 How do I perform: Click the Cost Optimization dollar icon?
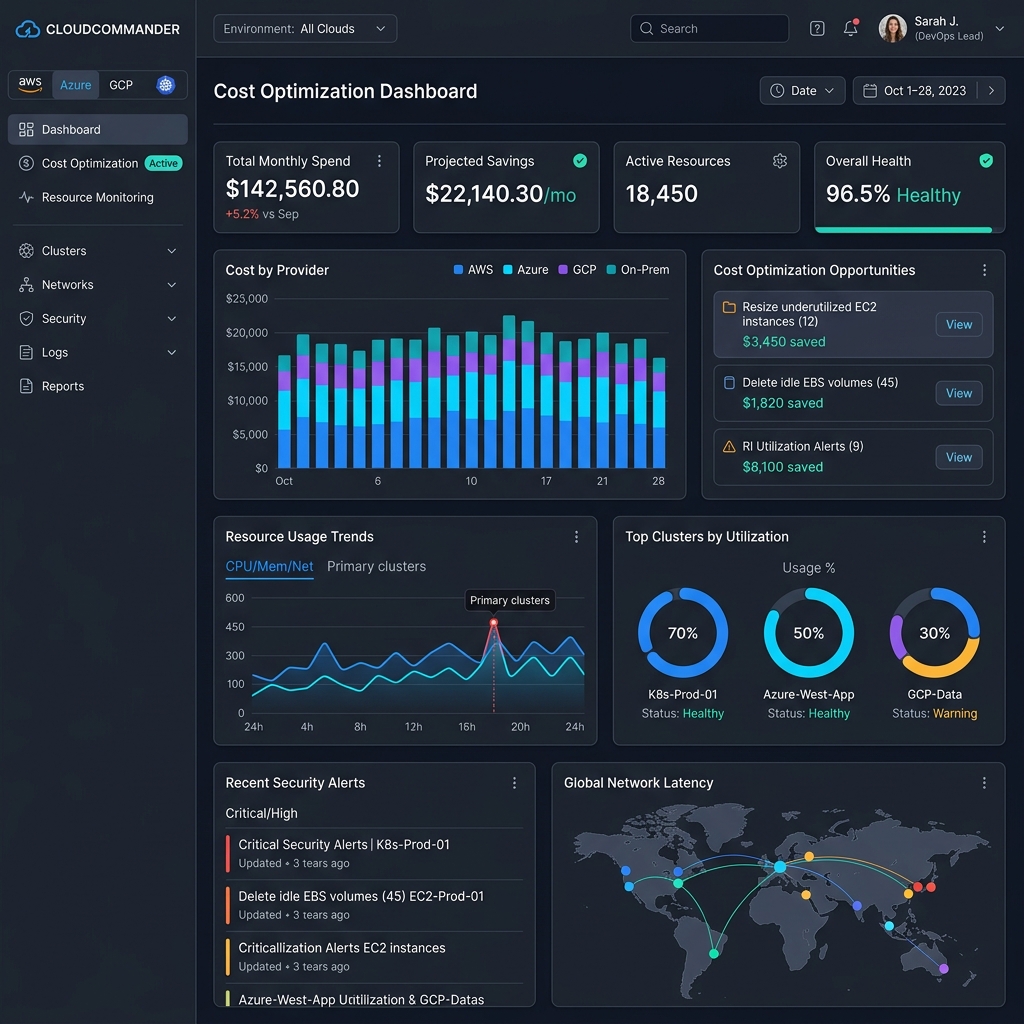(x=26, y=163)
